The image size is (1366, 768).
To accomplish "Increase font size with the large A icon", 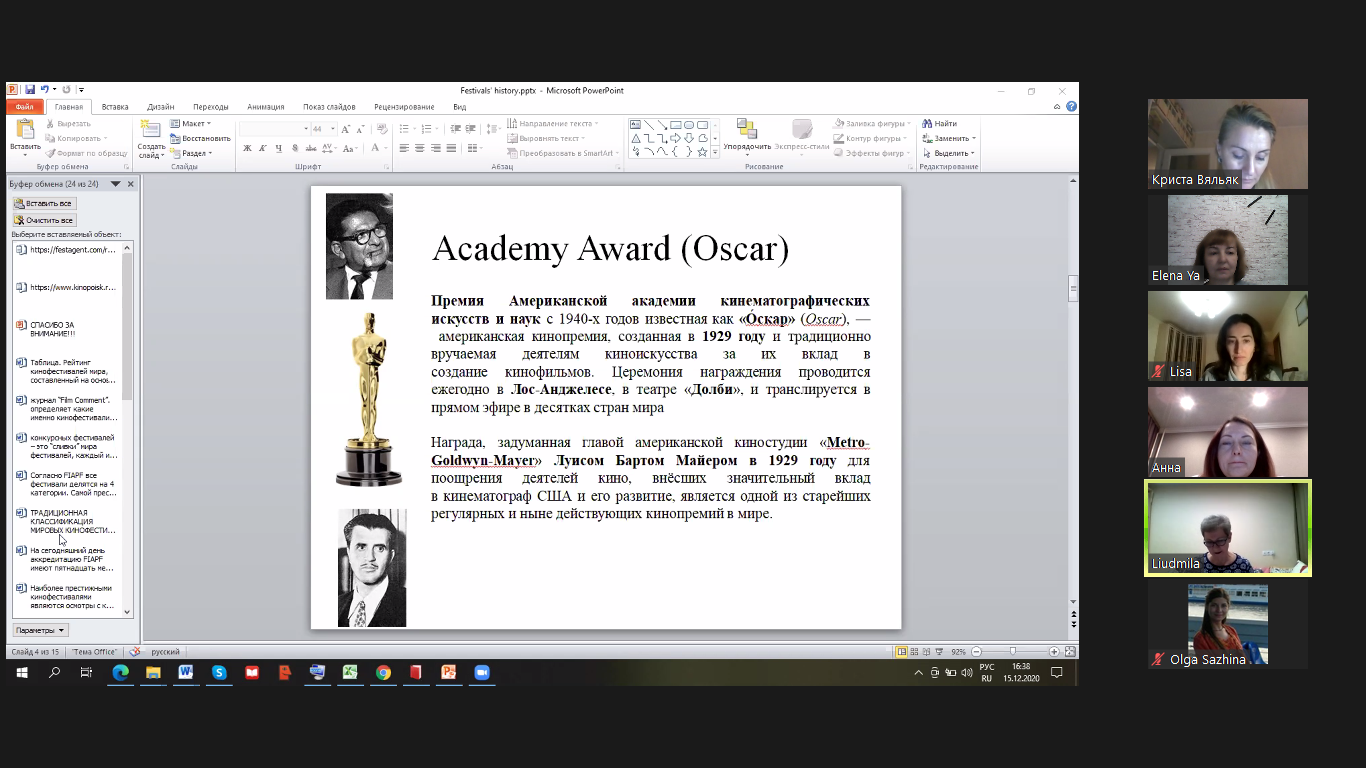I will (346, 129).
